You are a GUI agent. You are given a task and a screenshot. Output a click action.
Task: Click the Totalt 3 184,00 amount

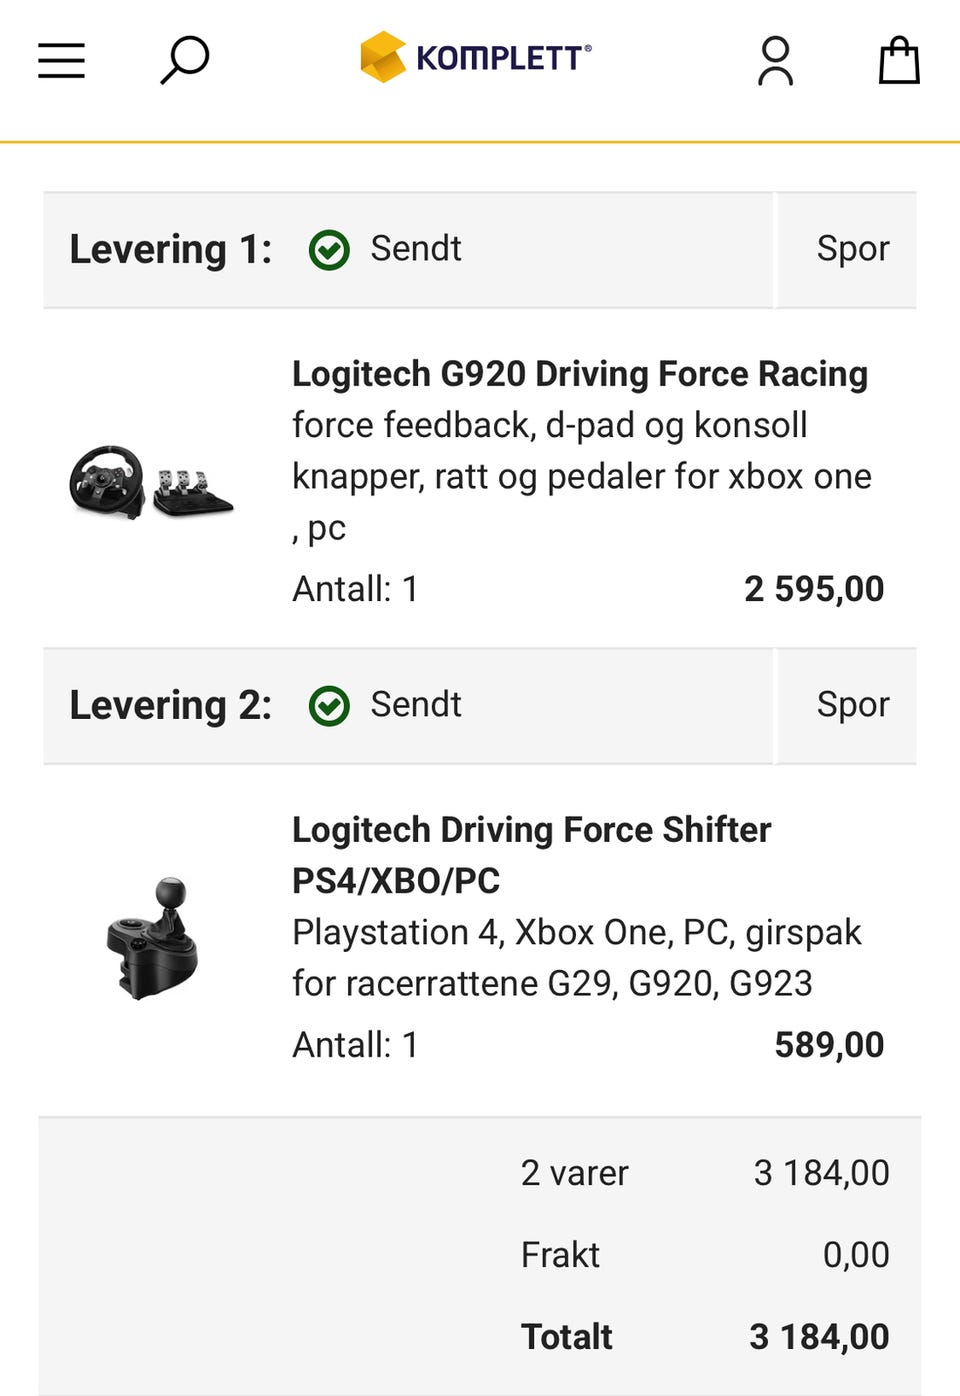coord(819,1337)
